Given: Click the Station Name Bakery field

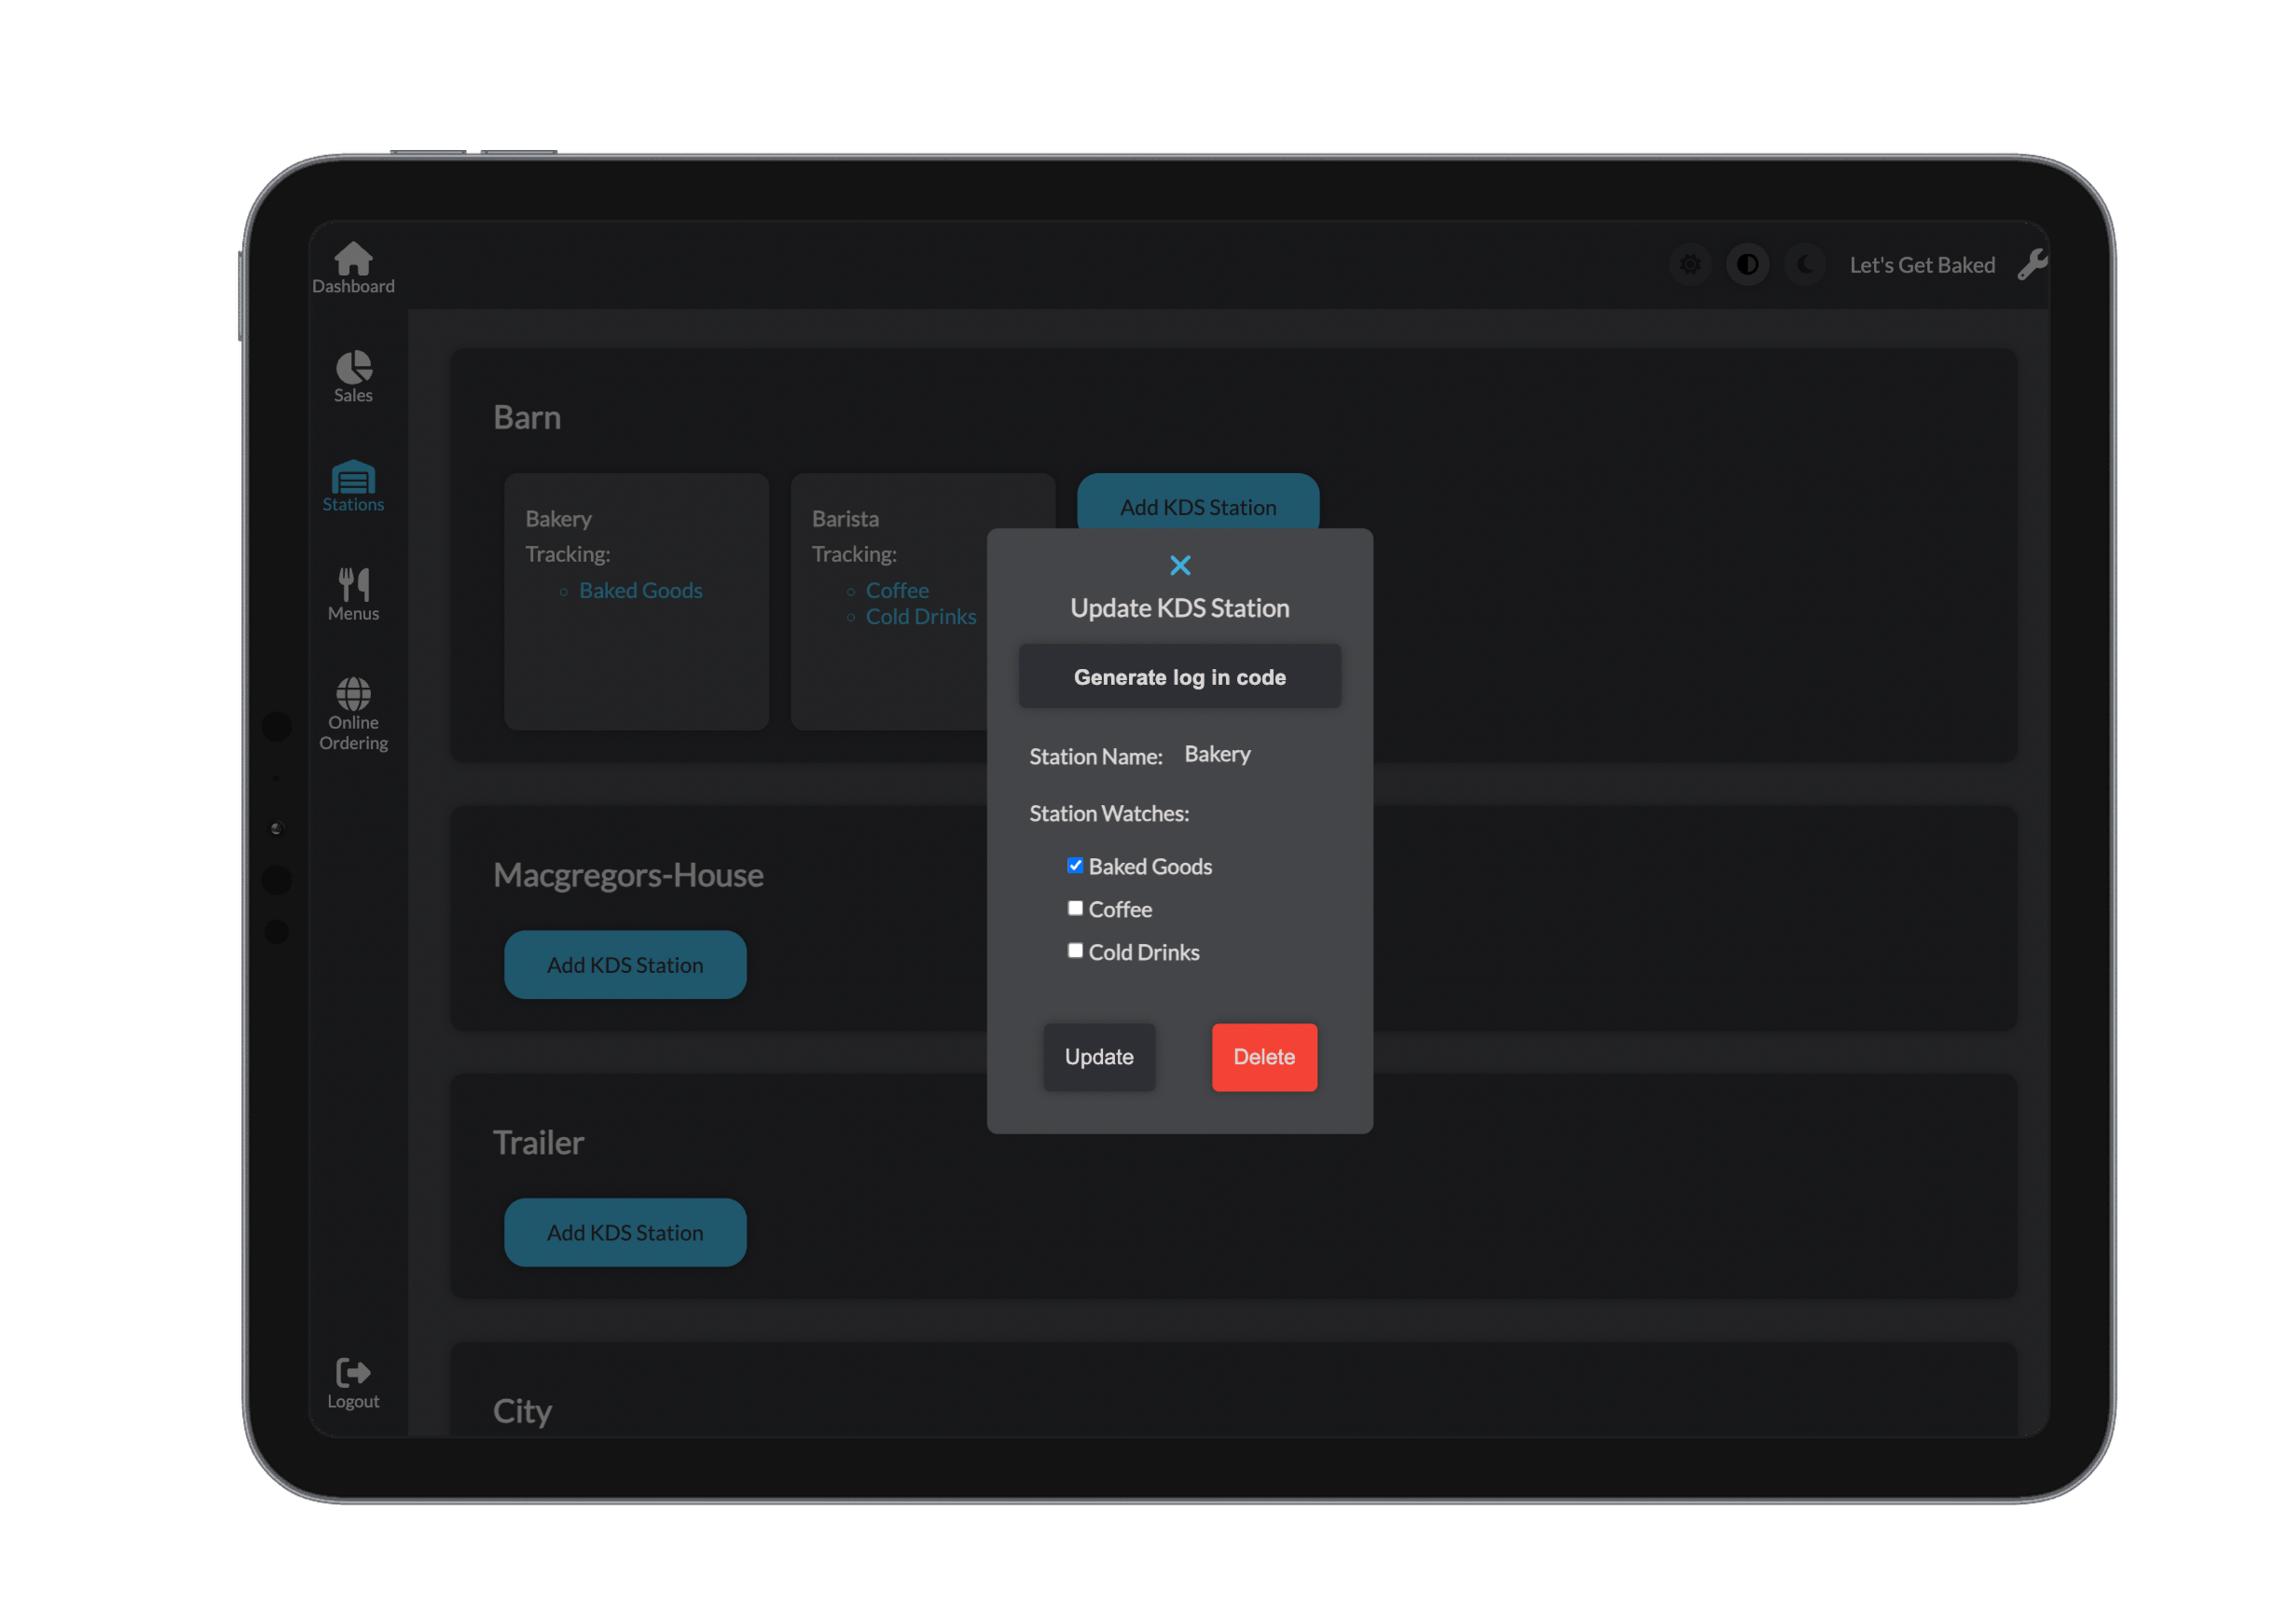Looking at the screenshot, I should pos(1217,755).
